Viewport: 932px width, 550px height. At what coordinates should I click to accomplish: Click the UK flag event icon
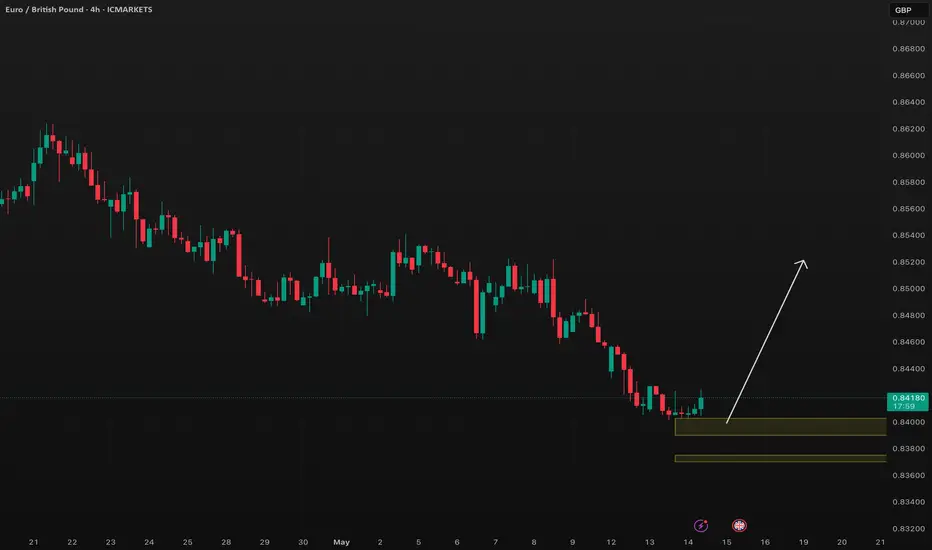(x=739, y=526)
